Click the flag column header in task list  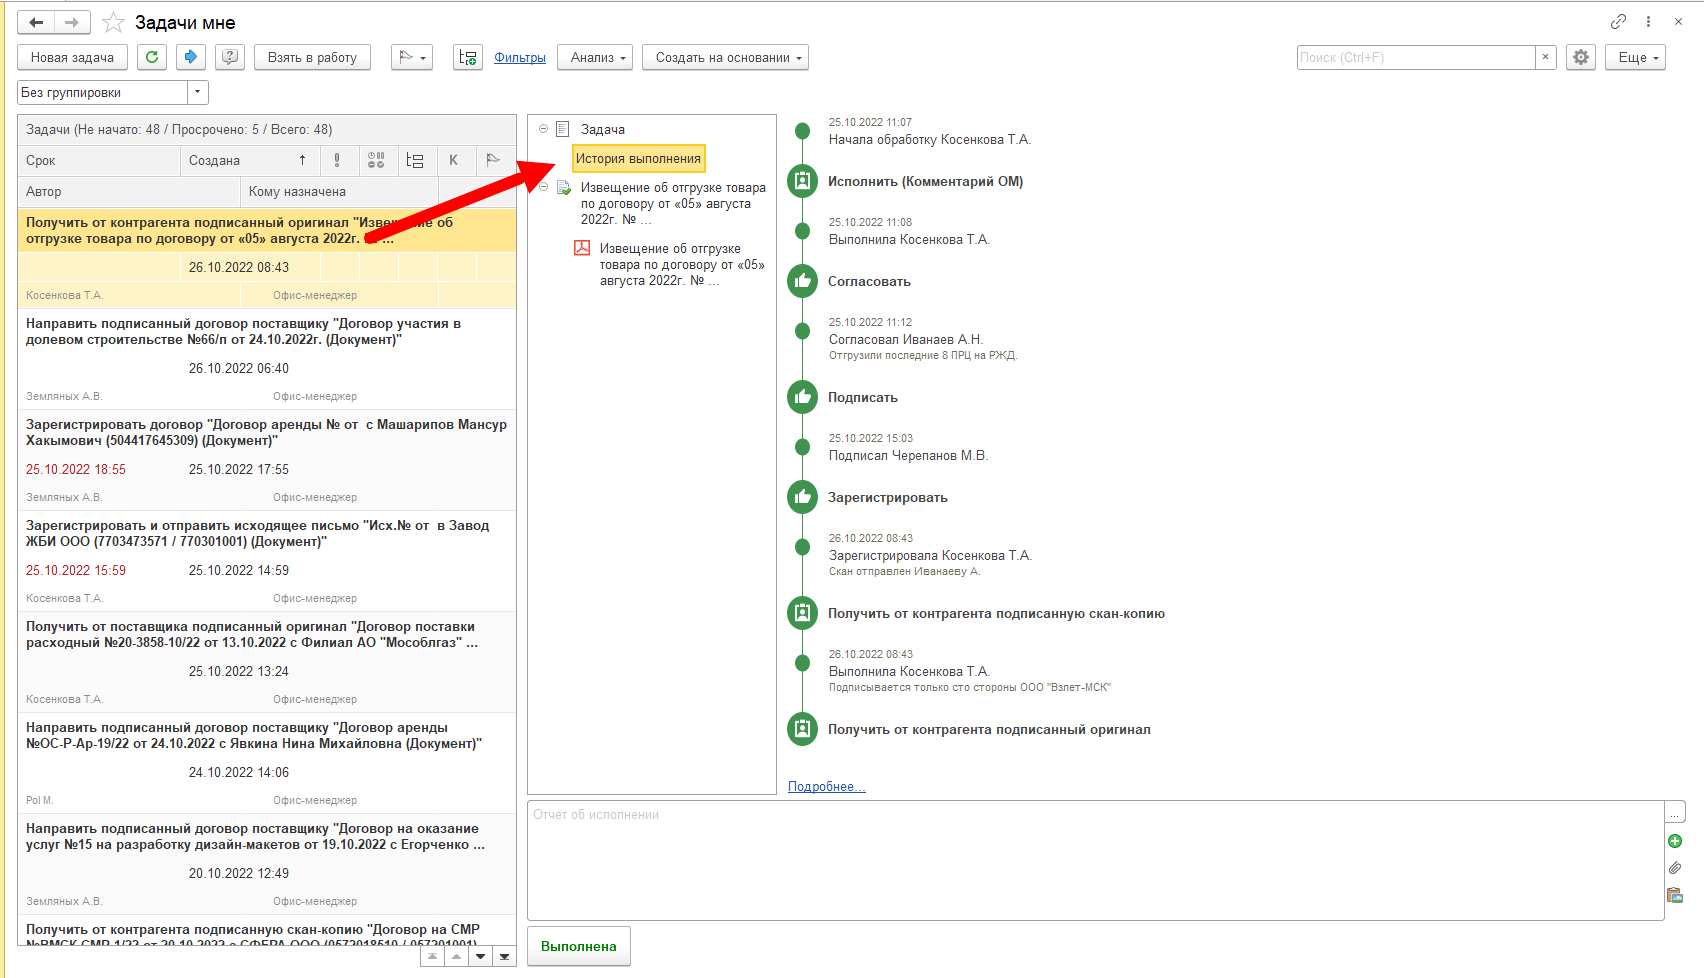tap(493, 160)
